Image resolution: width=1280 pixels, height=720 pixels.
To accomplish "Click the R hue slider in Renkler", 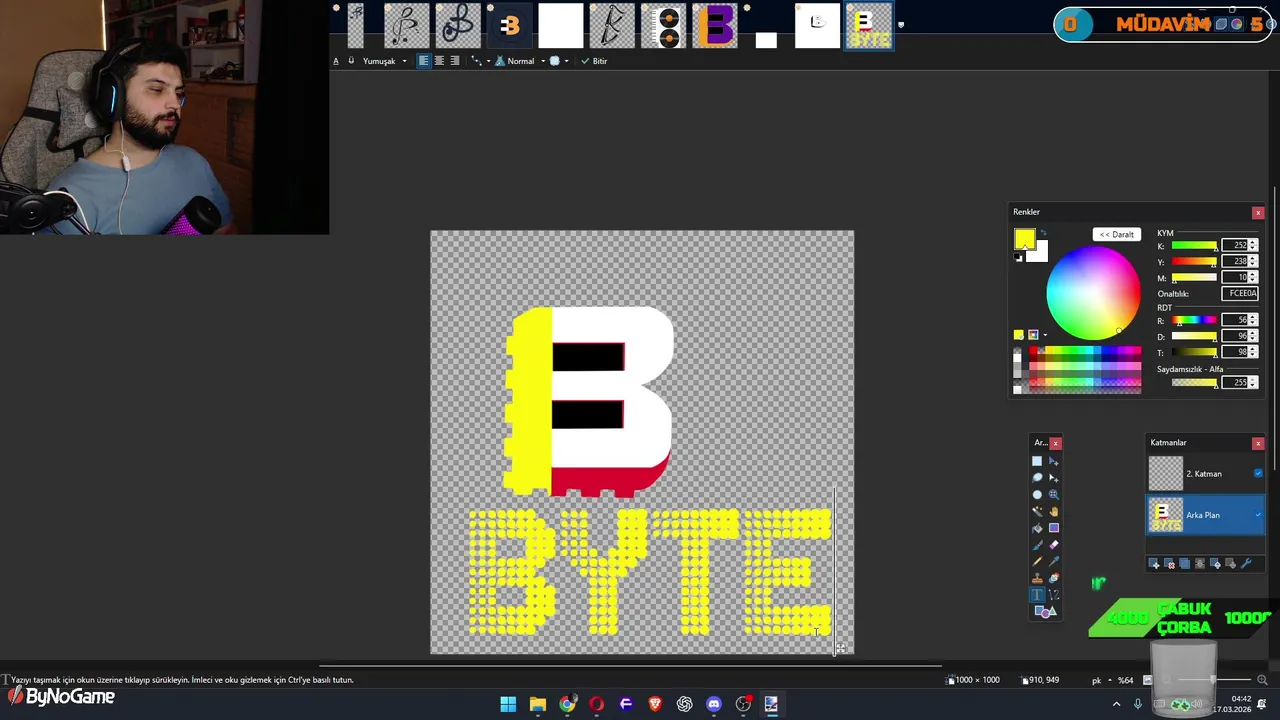I will pyautogui.click(x=1194, y=320).
